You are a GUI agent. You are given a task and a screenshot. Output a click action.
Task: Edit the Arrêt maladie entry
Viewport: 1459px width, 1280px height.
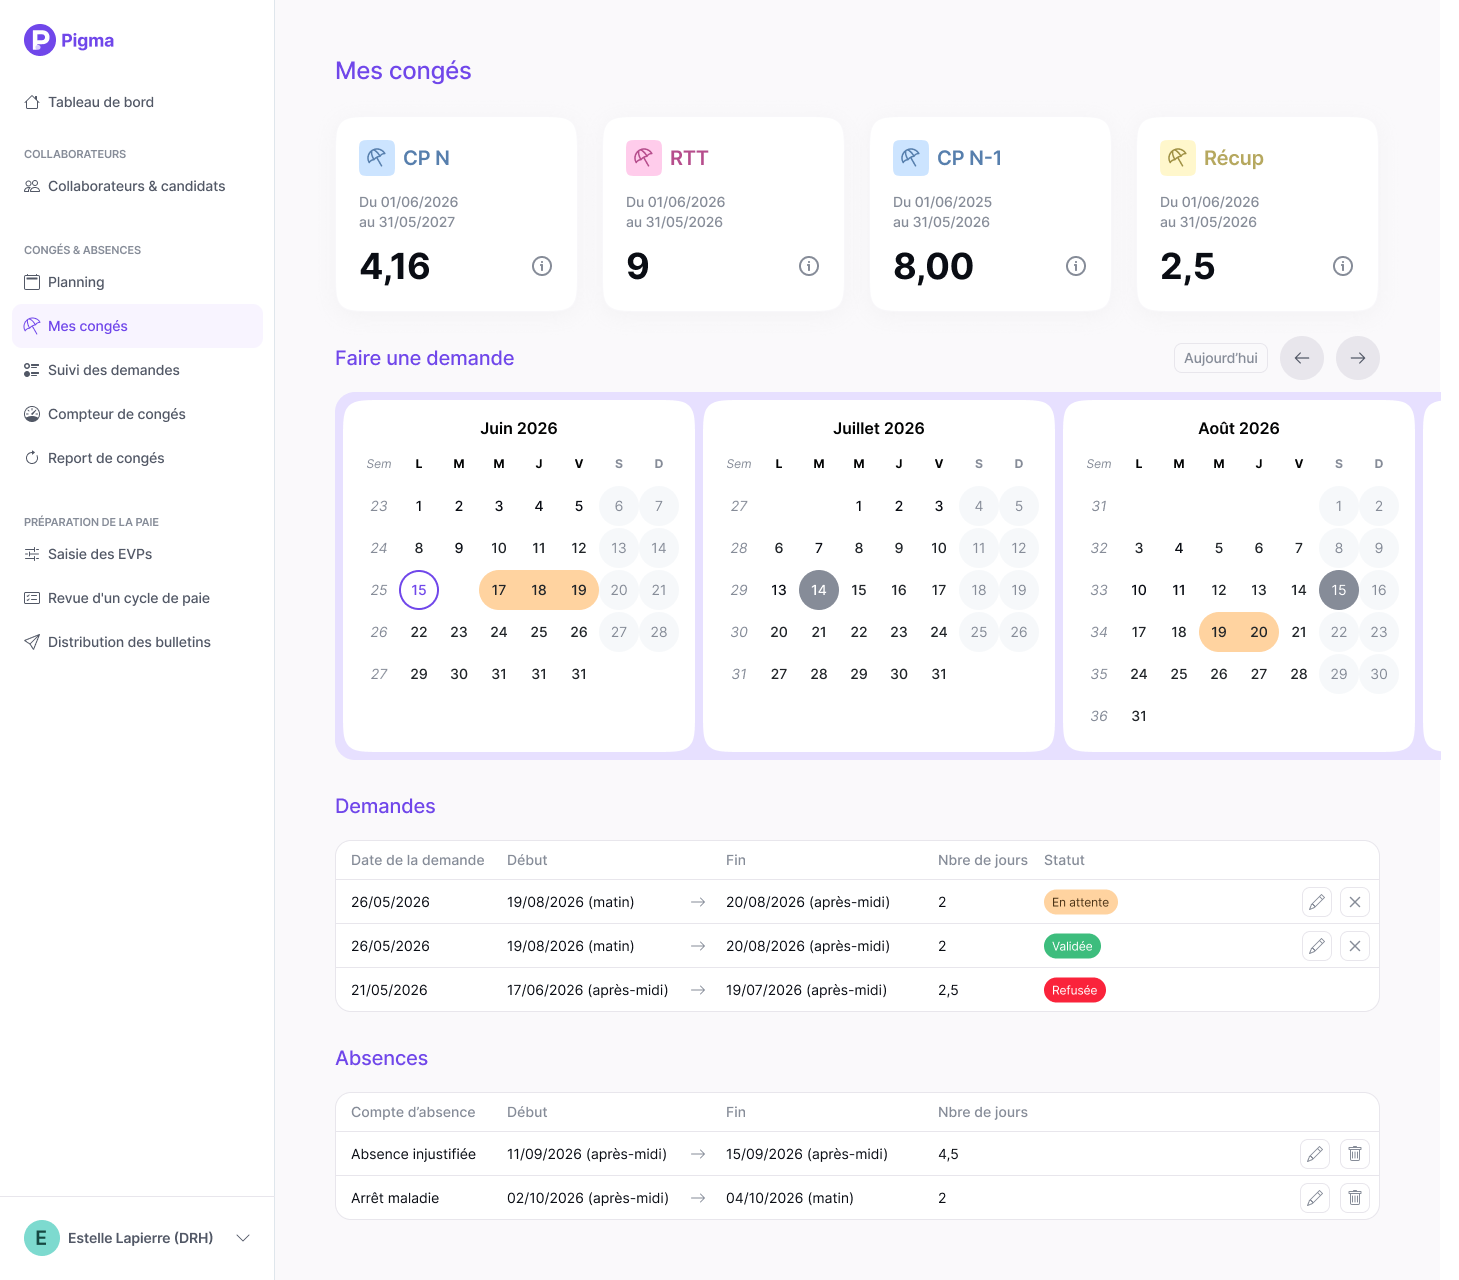click(1315, 1198)
